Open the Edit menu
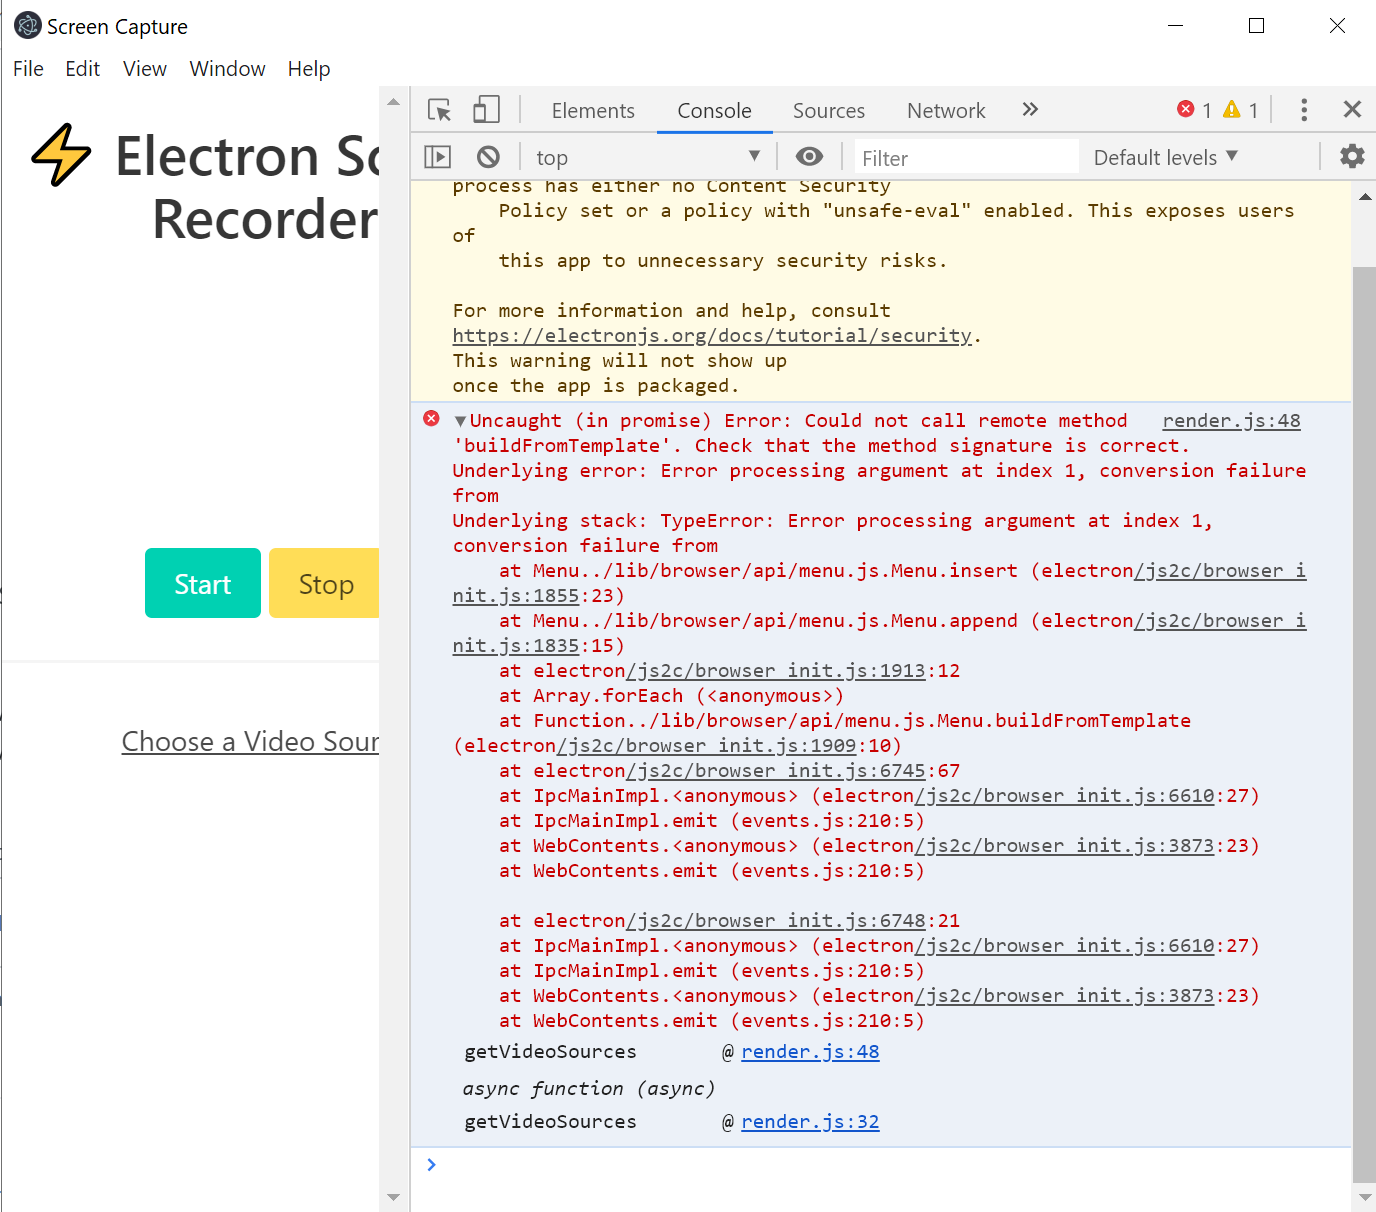Screen dimensions: 1376x1212 tap(82, 69)
